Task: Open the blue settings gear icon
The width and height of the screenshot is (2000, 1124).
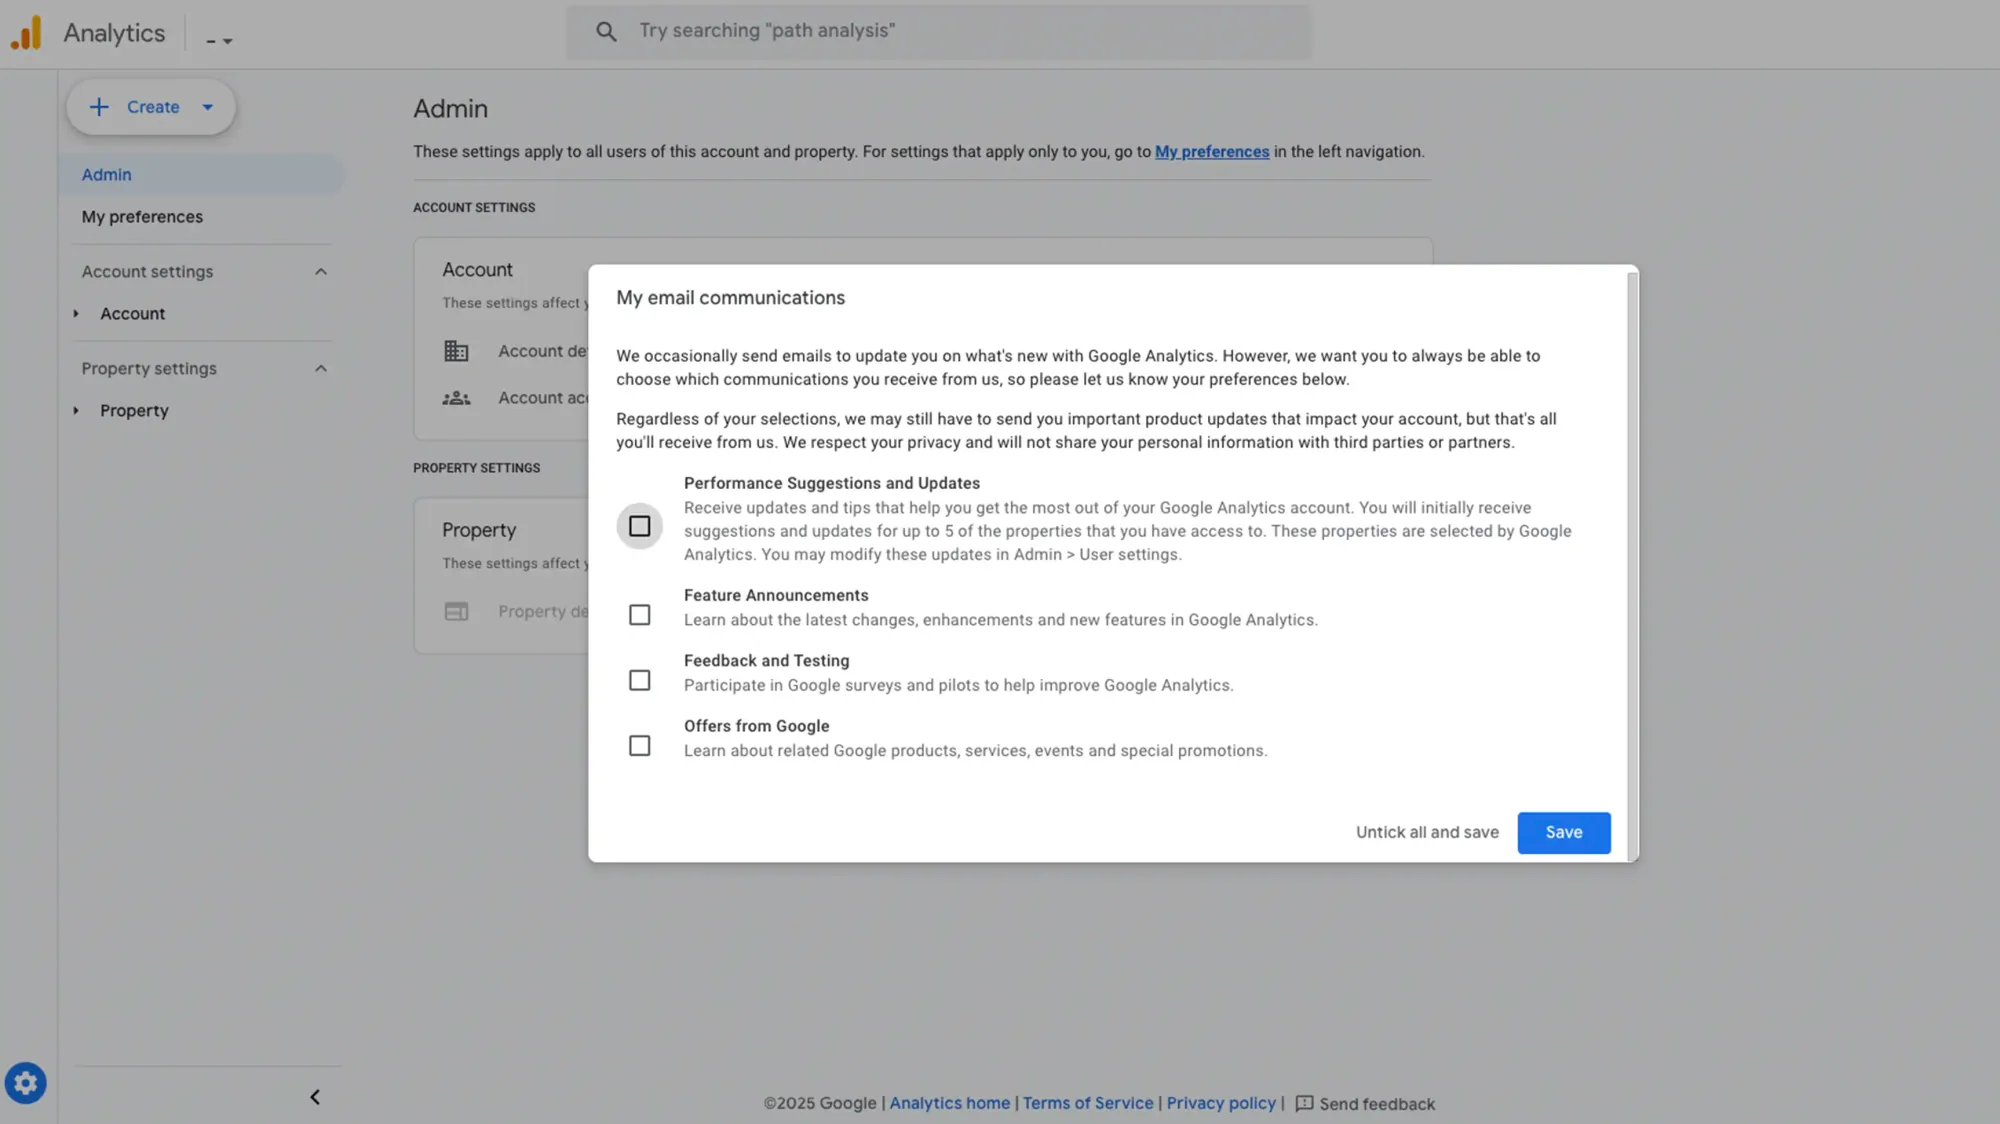Action: pos(26,1083)
